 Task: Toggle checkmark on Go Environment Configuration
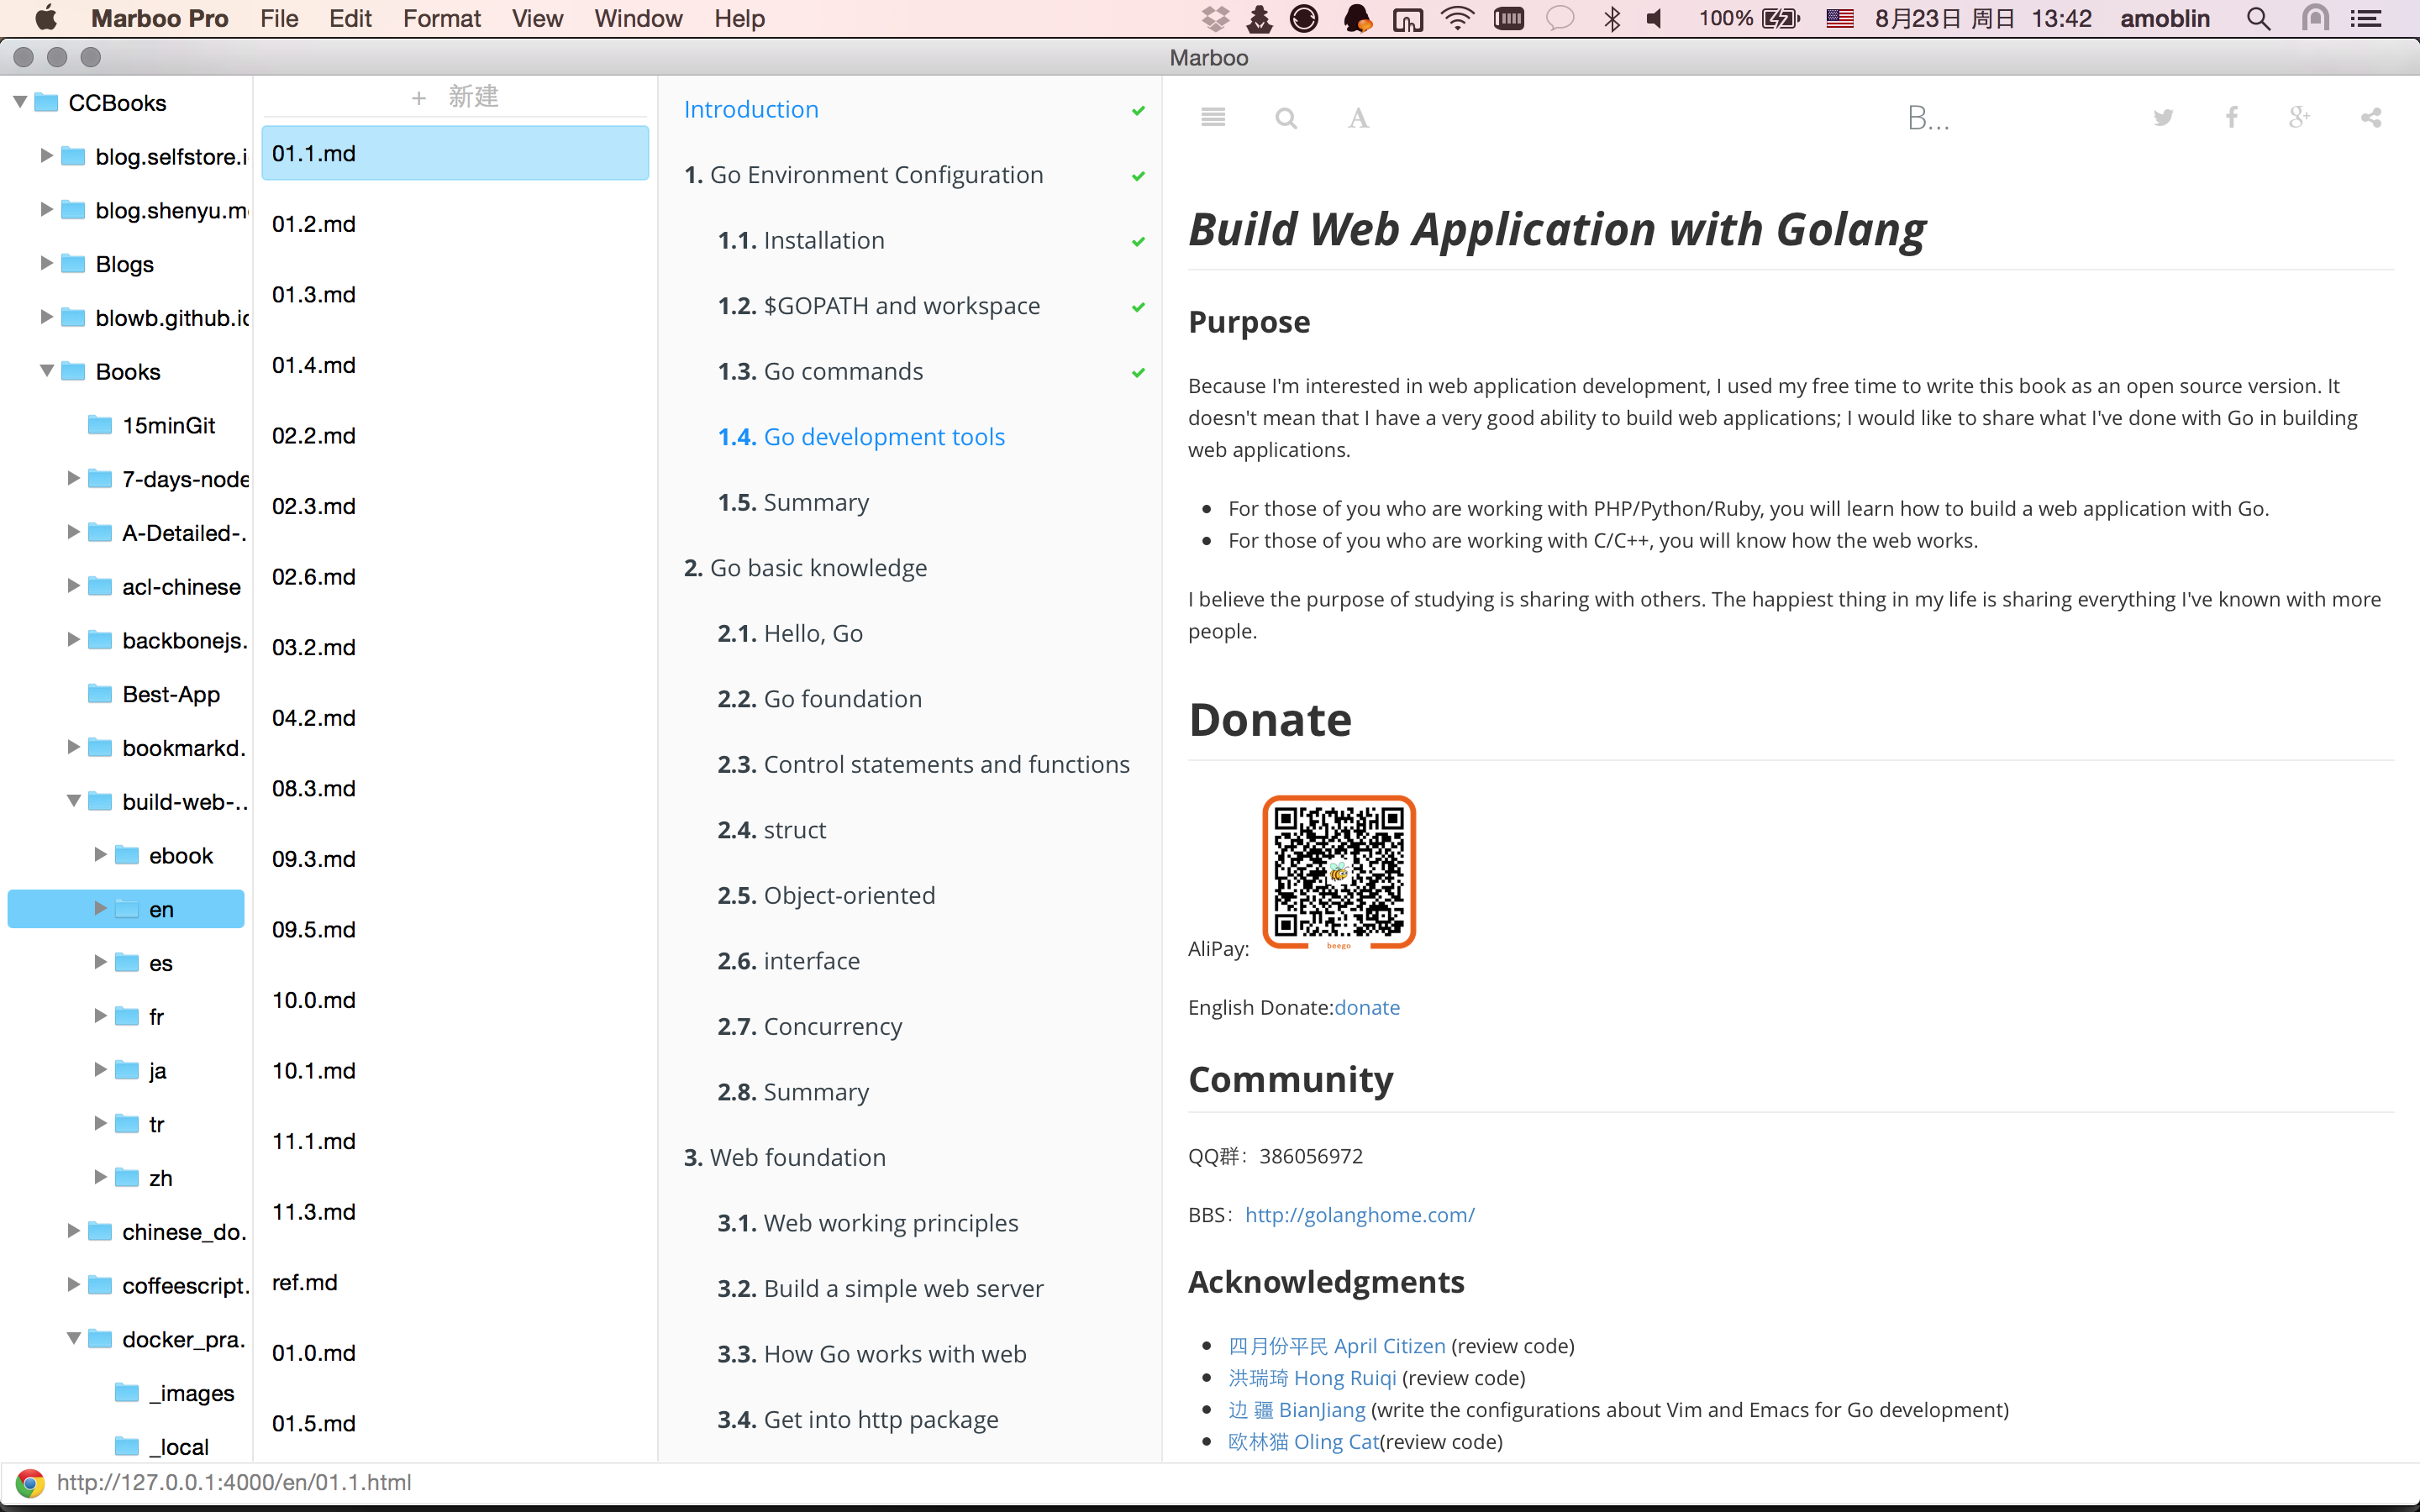[1139, 174]
